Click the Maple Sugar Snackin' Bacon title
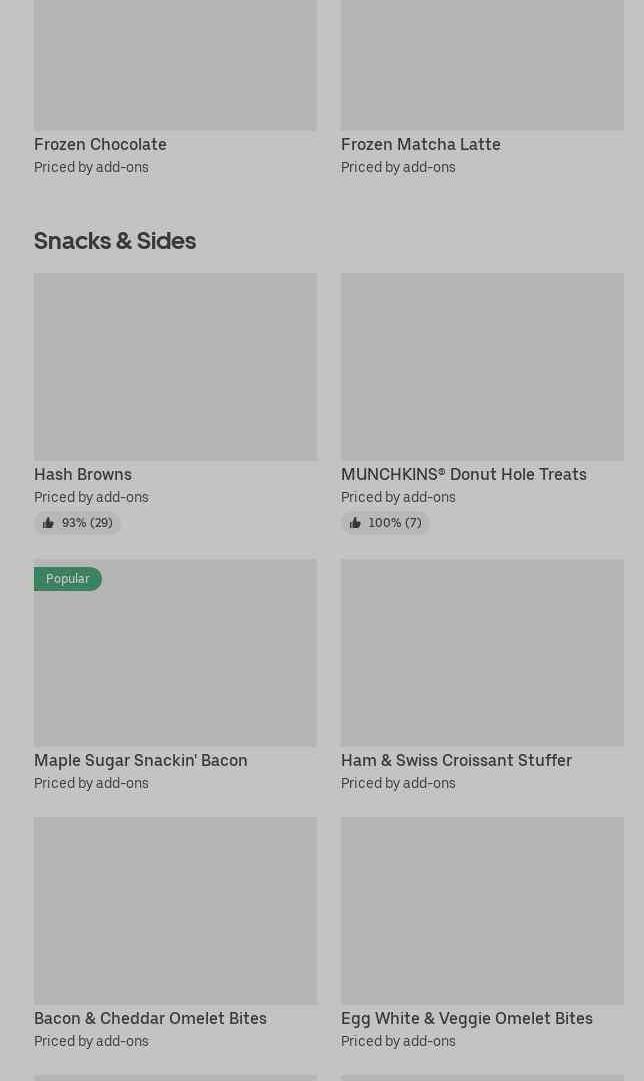The width and height of the screenshot is (644, 1081). click(x=141, y=760)
